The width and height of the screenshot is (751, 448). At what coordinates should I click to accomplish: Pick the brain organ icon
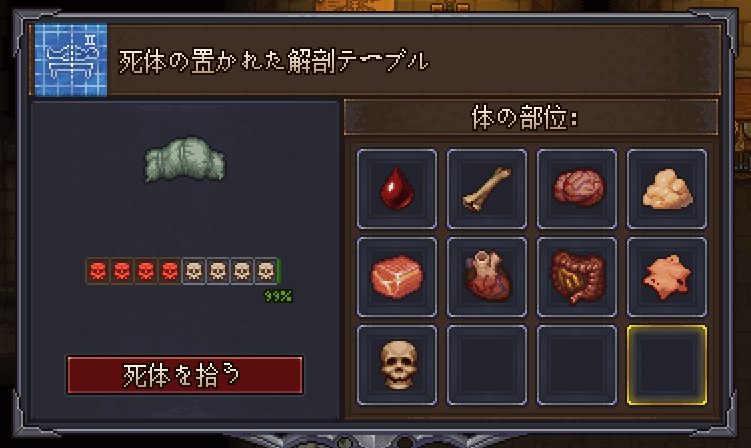(577, 188)
